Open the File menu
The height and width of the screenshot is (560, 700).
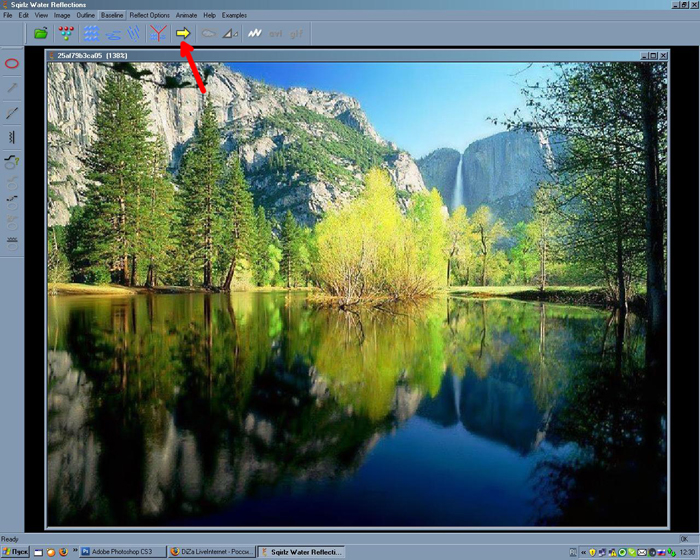[x=8, y=15]
